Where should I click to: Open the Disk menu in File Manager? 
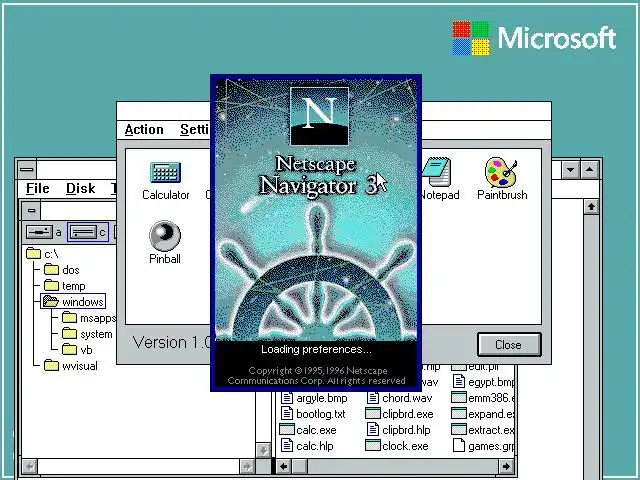[x=80, y=189]
